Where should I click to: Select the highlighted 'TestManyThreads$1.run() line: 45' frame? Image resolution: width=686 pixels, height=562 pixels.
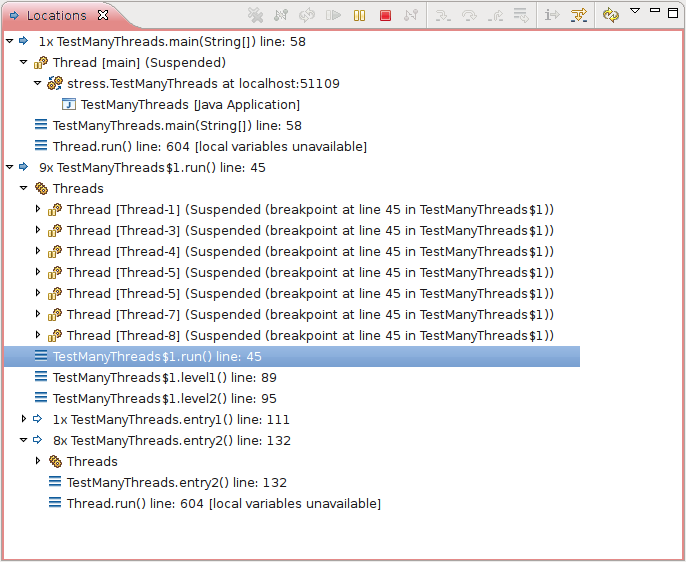pyautogui.click(x=292, y=356)
